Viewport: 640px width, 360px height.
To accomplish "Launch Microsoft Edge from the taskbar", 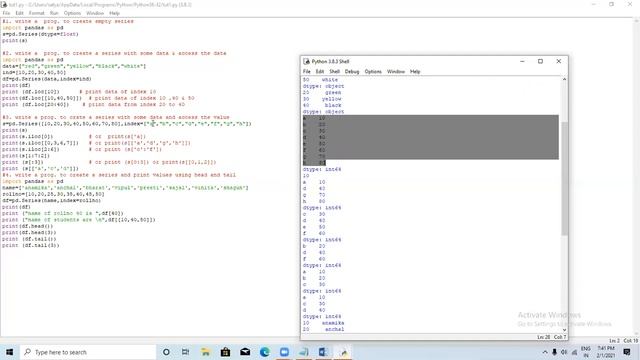I will [264, 352].
